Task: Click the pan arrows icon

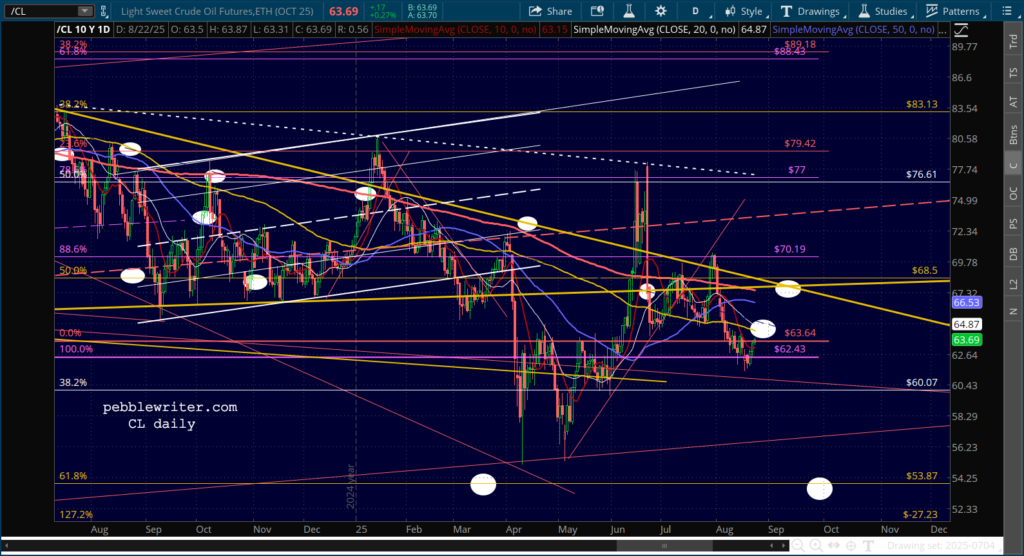Action: click(x=833, y=546)
